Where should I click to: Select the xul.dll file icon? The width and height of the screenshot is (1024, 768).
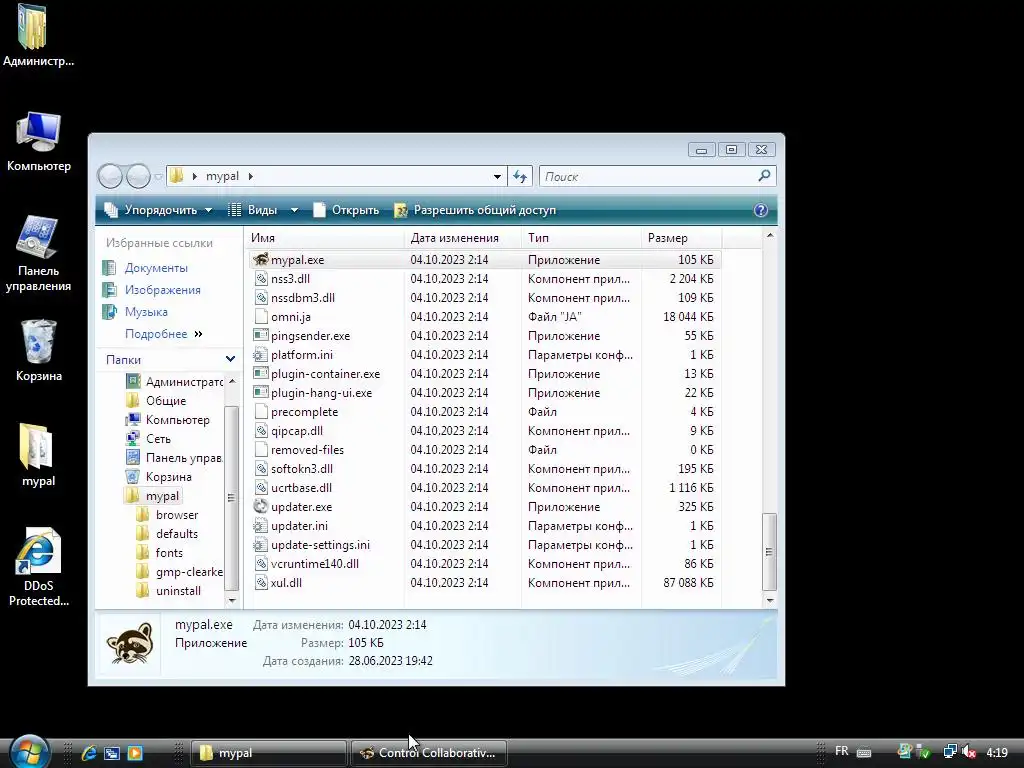click(x=261, y=583)
